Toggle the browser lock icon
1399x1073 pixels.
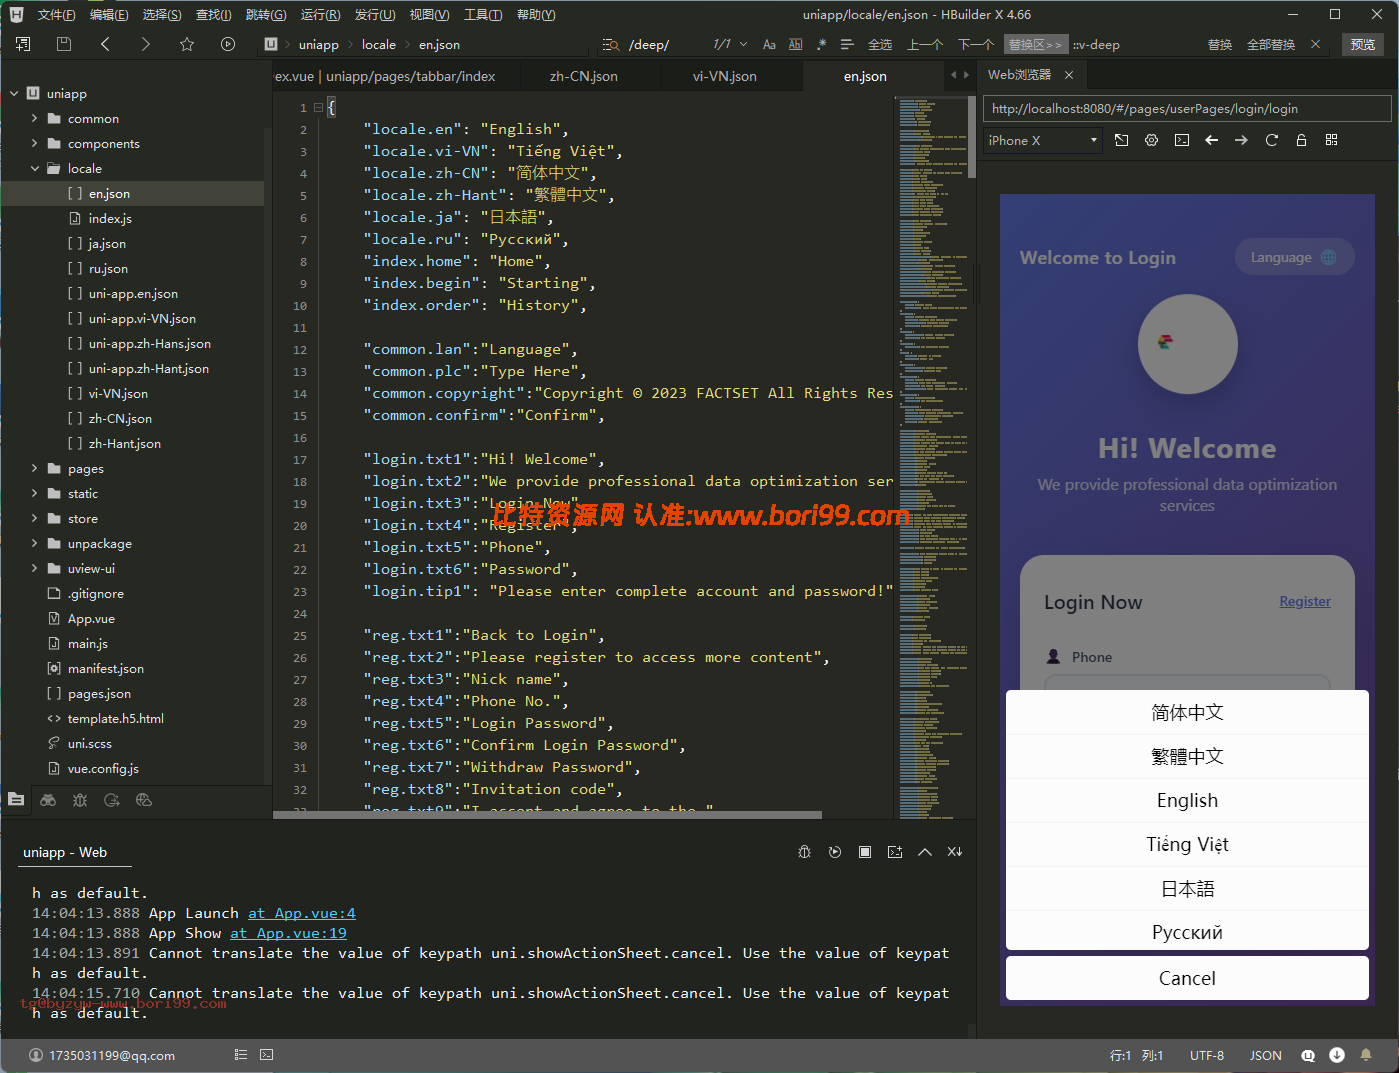[1301, 141]
